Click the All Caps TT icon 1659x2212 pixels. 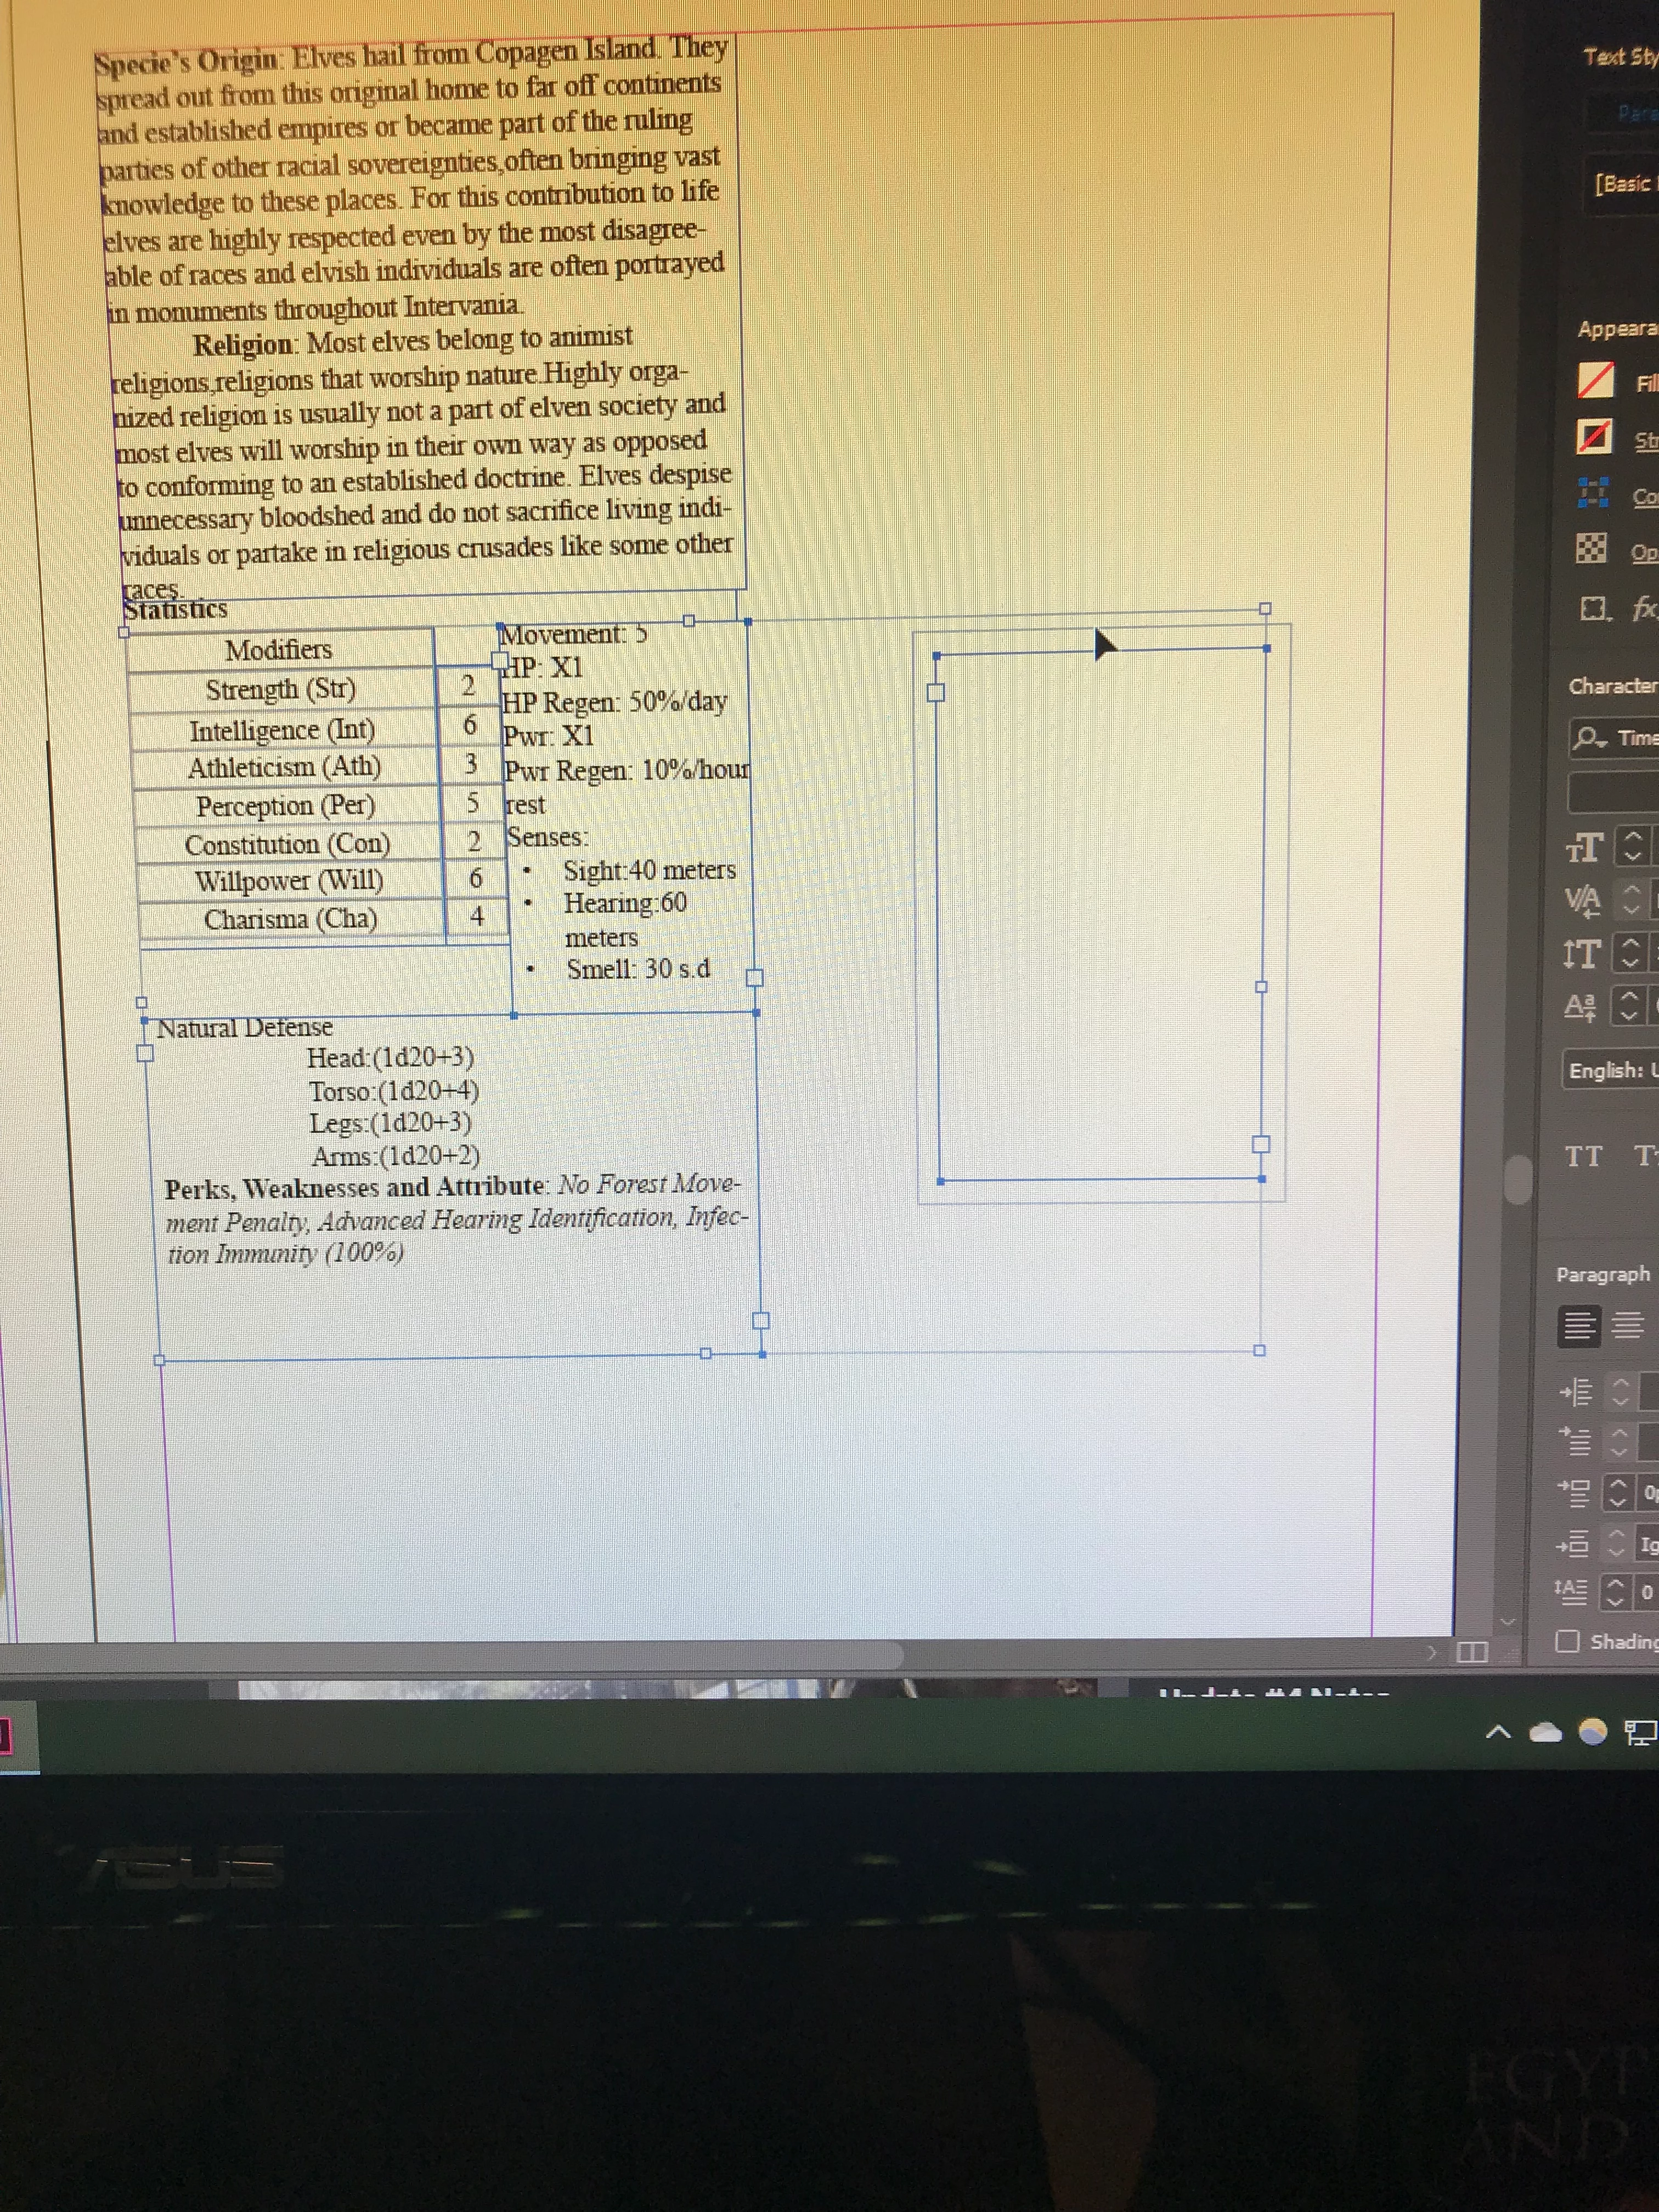(1583, 1157)
